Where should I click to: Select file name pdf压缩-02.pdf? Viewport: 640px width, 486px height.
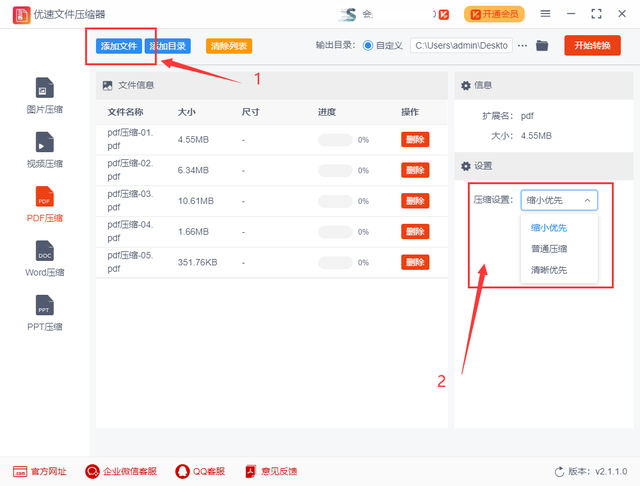[x=130, y=170]
